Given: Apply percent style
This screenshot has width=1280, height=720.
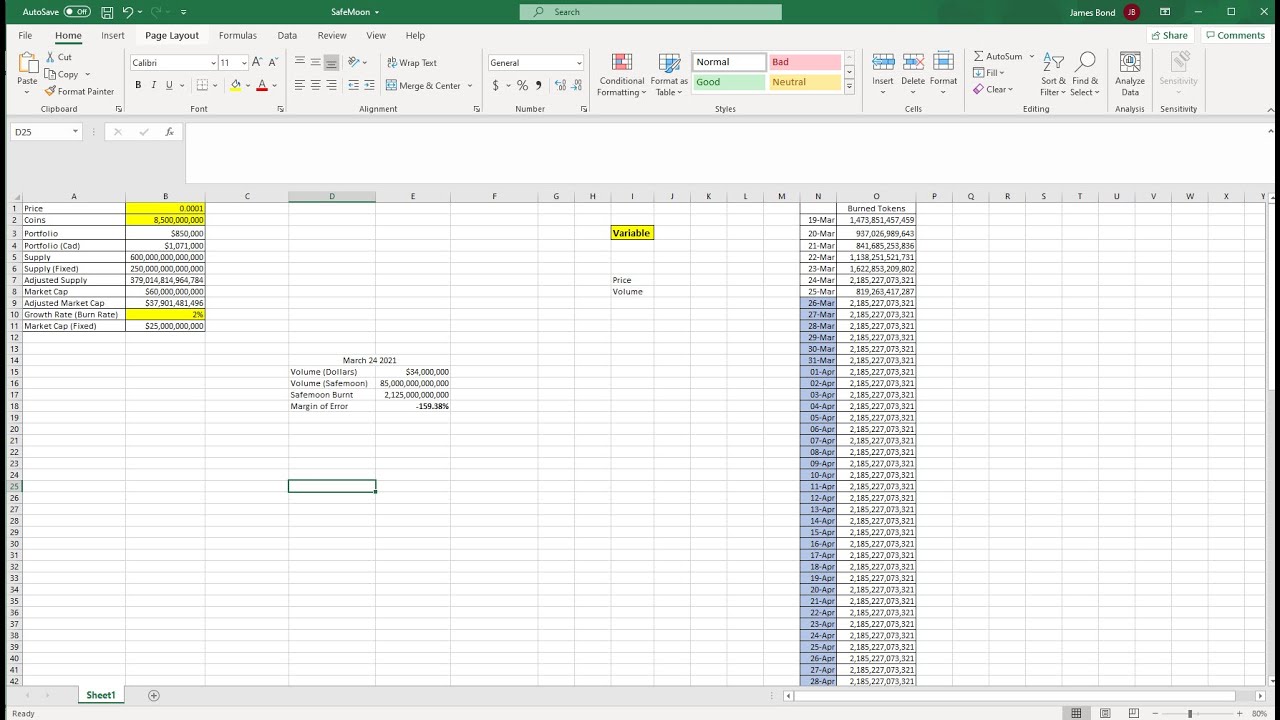Looking at the screenshot, I should click(522, 85).
